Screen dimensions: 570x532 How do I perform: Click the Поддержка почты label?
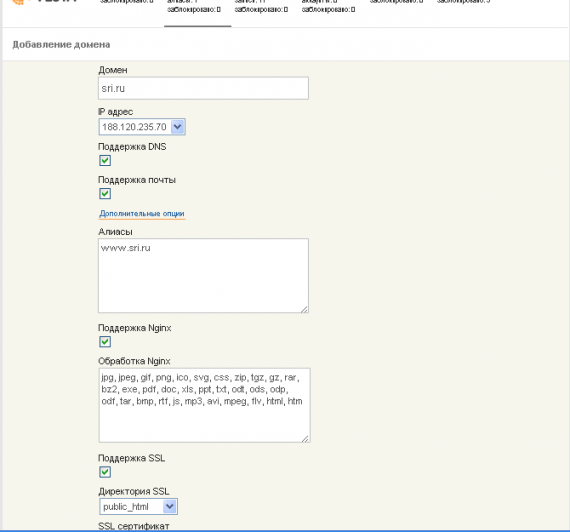click(137, 180)
